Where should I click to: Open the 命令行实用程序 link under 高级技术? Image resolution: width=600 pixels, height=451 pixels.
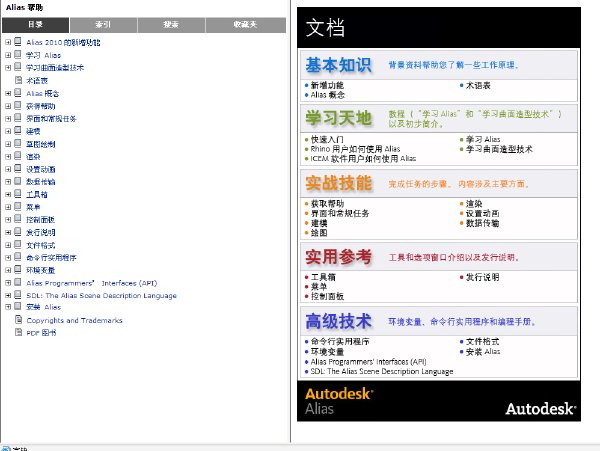[340, 342]
